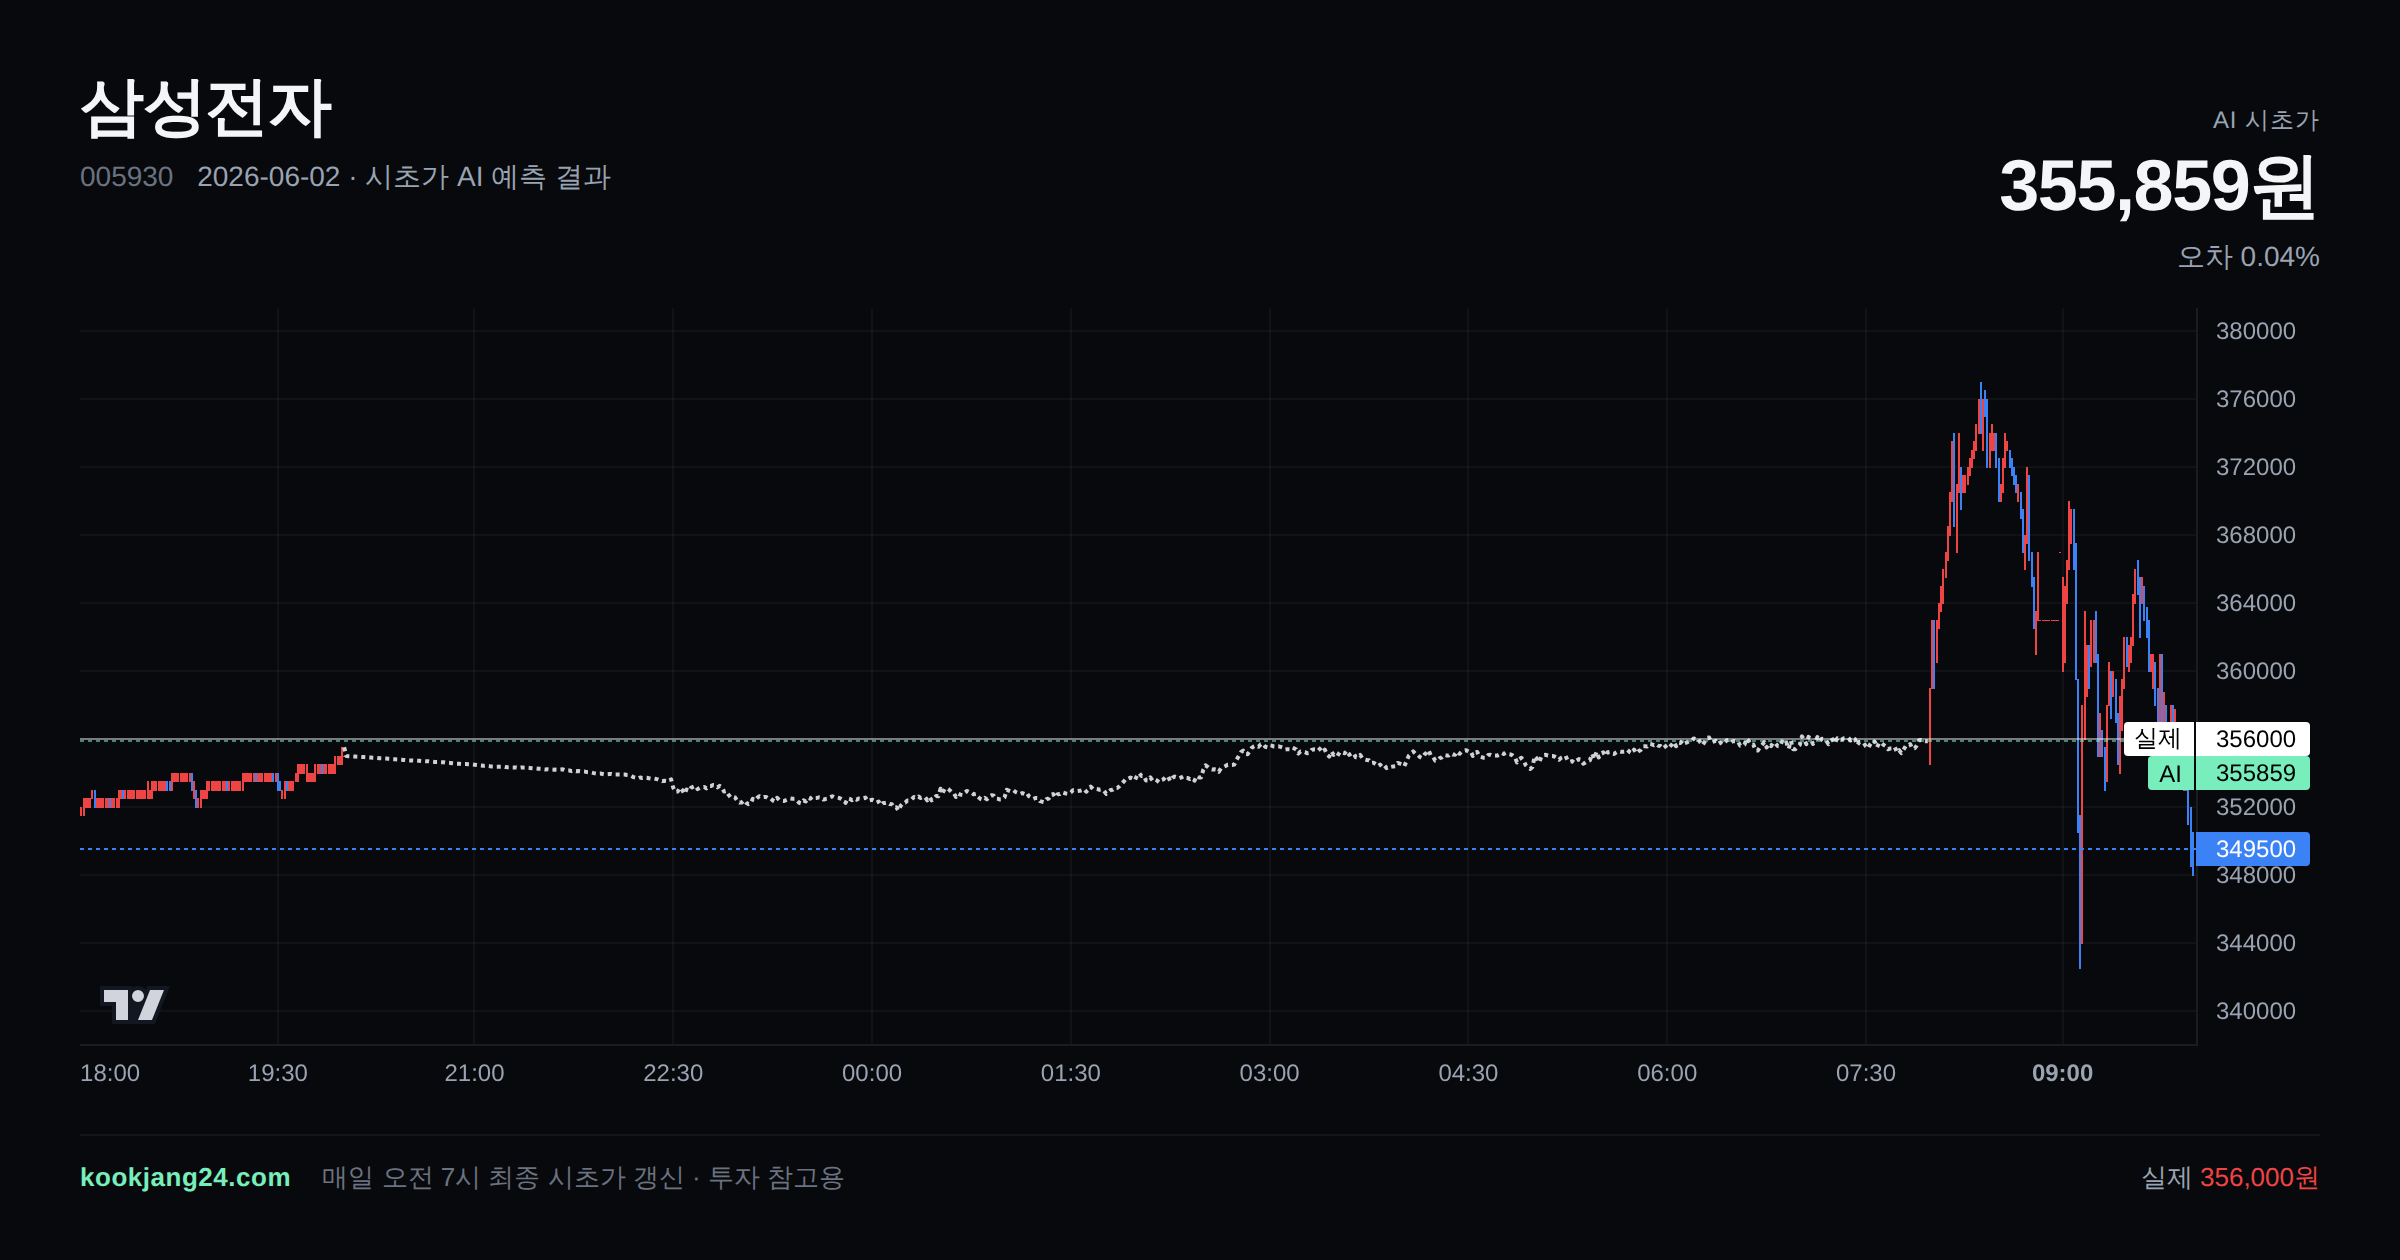Click the 오차 0.04% error text
The height and width of the screenshot is (1260, 2400).
click(x=2248, y=257)
